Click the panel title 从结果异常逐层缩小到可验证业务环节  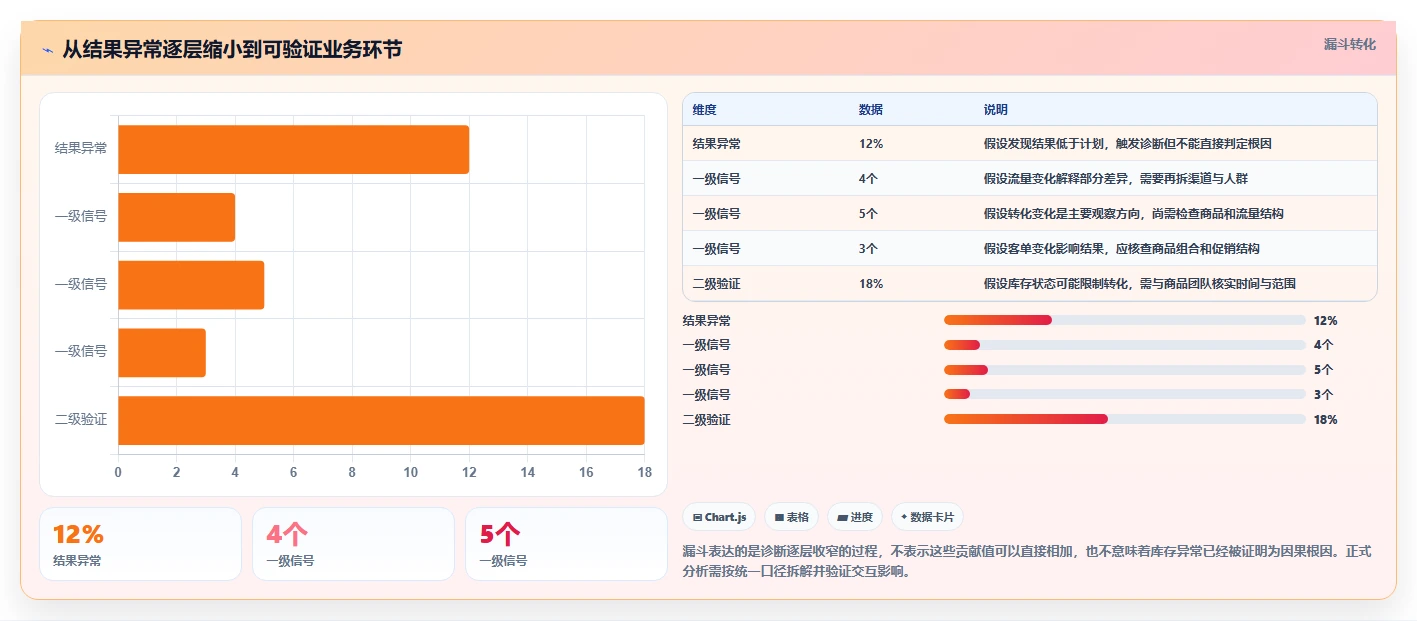[232, 49]
